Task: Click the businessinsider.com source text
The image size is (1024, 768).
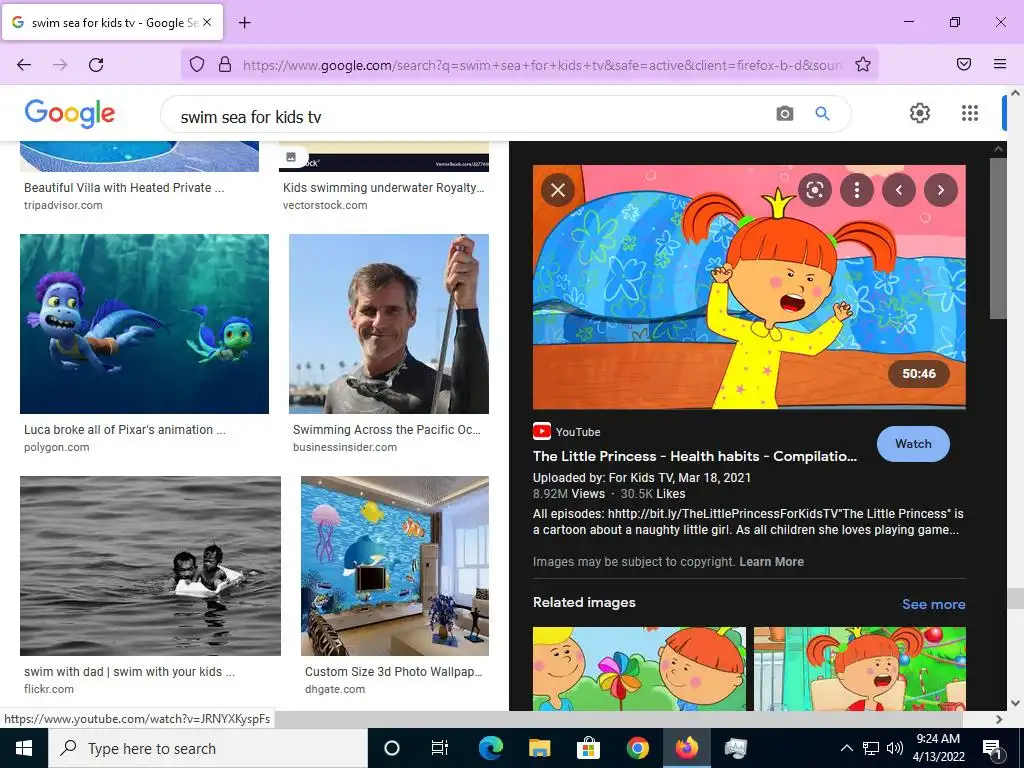Action: tap(345, 447)
